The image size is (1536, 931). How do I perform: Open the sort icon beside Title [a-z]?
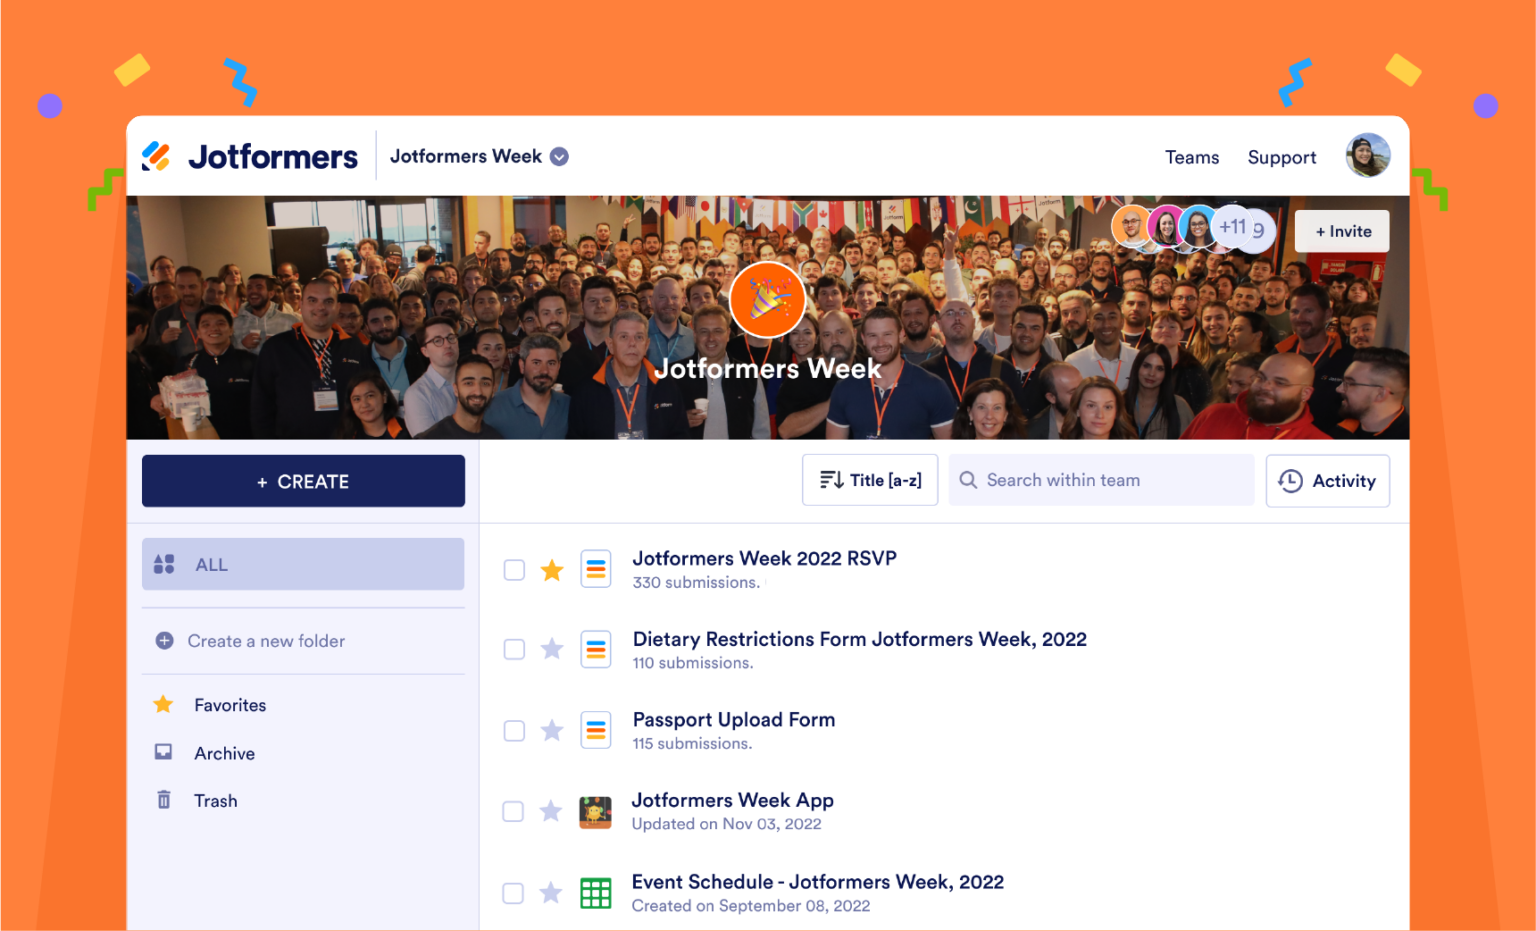832,480
